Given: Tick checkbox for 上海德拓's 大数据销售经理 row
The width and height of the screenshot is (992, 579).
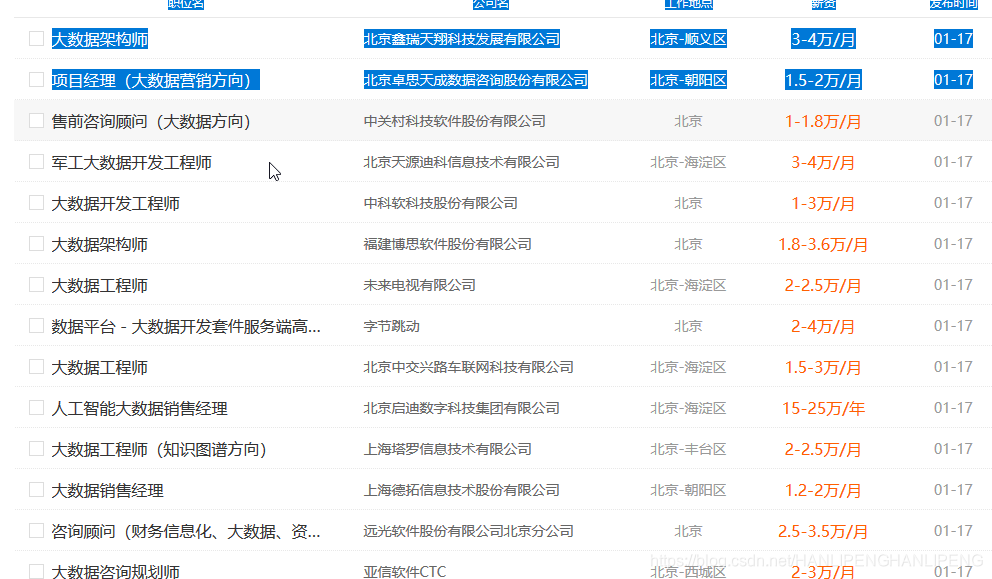Looking at the screenshot, I should coord(37,490).
